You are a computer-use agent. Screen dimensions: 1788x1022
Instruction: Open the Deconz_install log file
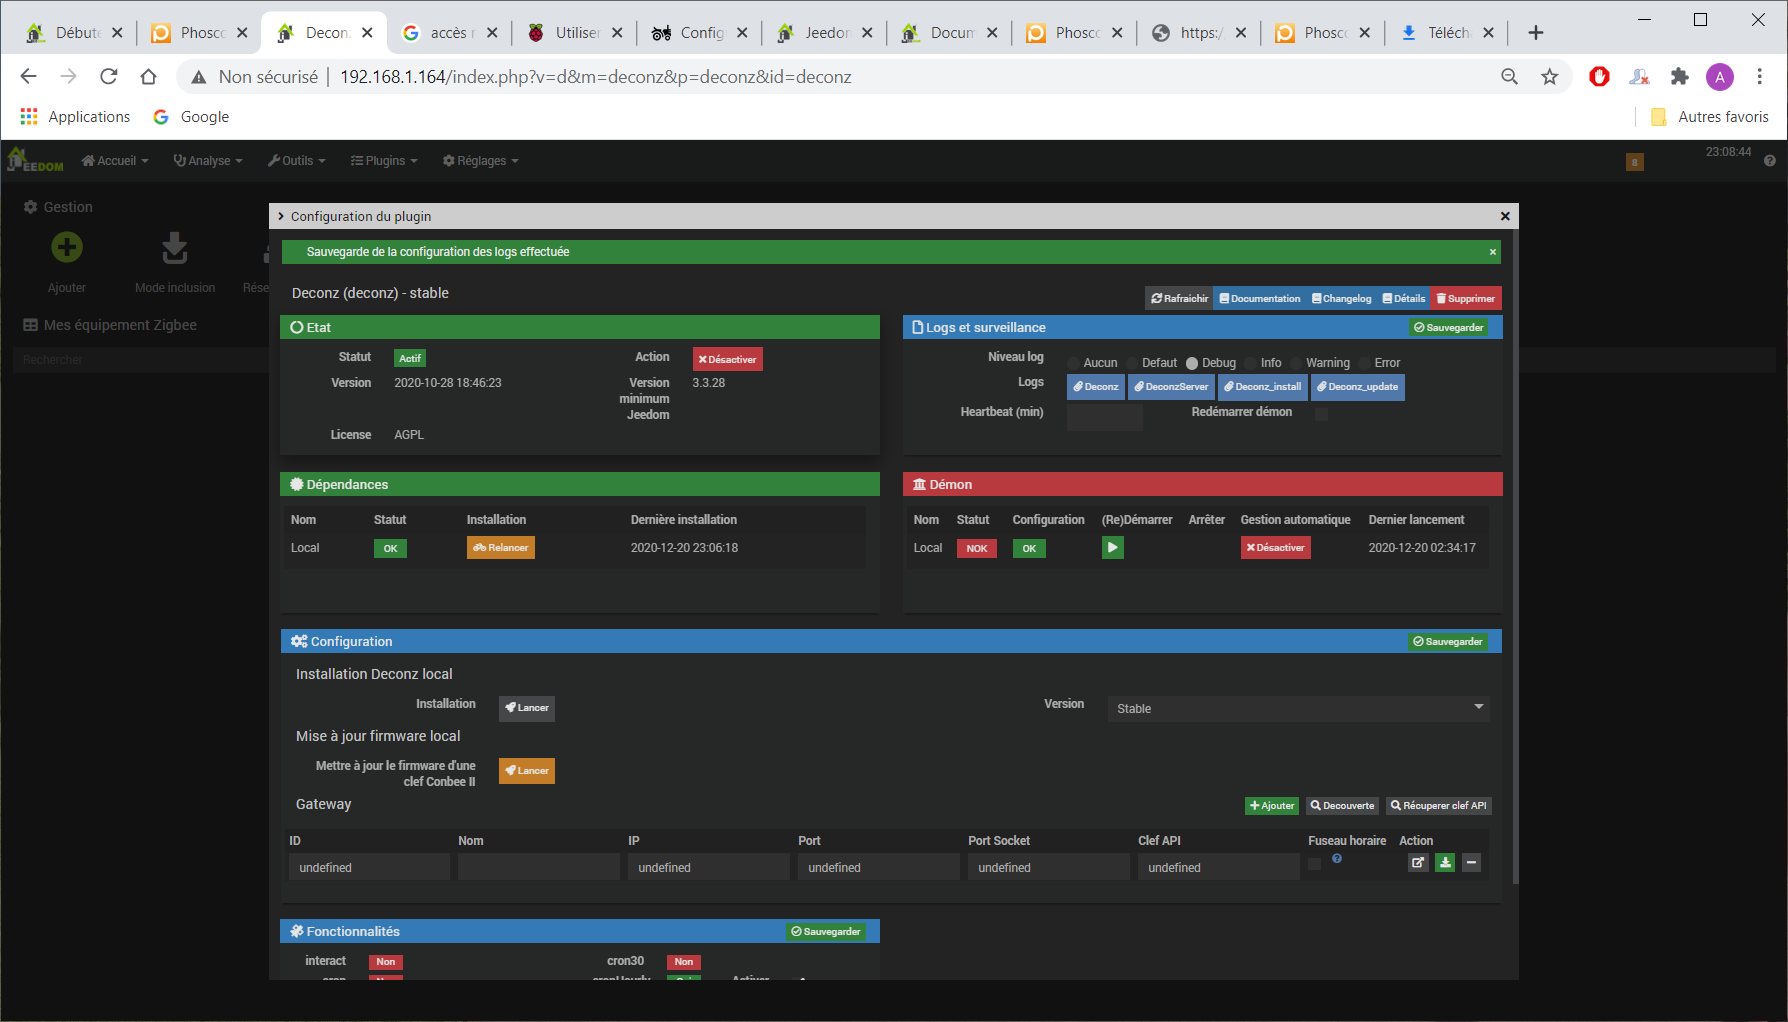(x=1263, y=387)
